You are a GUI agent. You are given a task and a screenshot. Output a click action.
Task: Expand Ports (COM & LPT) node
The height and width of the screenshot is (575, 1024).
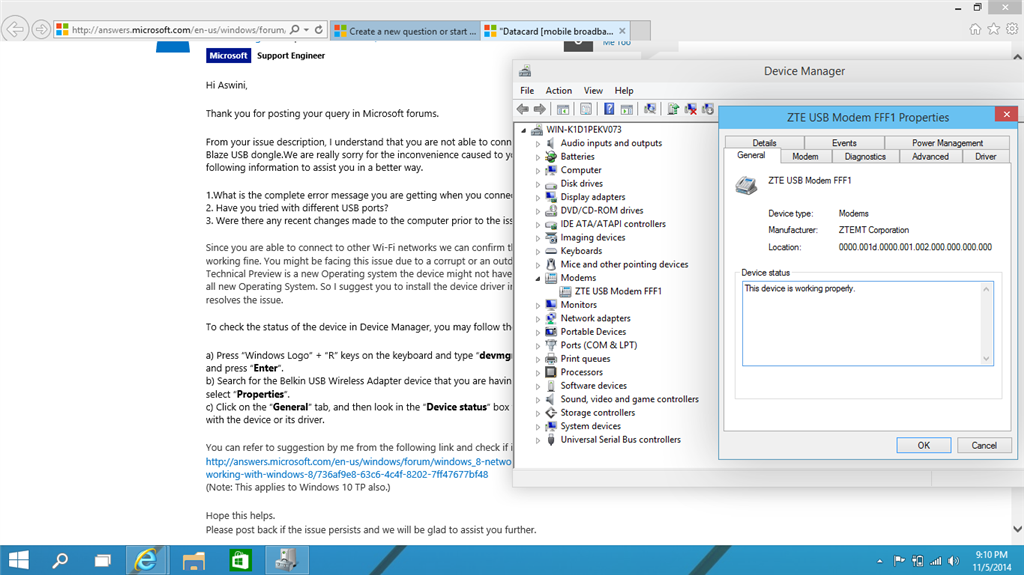click(x=537, y=346)
